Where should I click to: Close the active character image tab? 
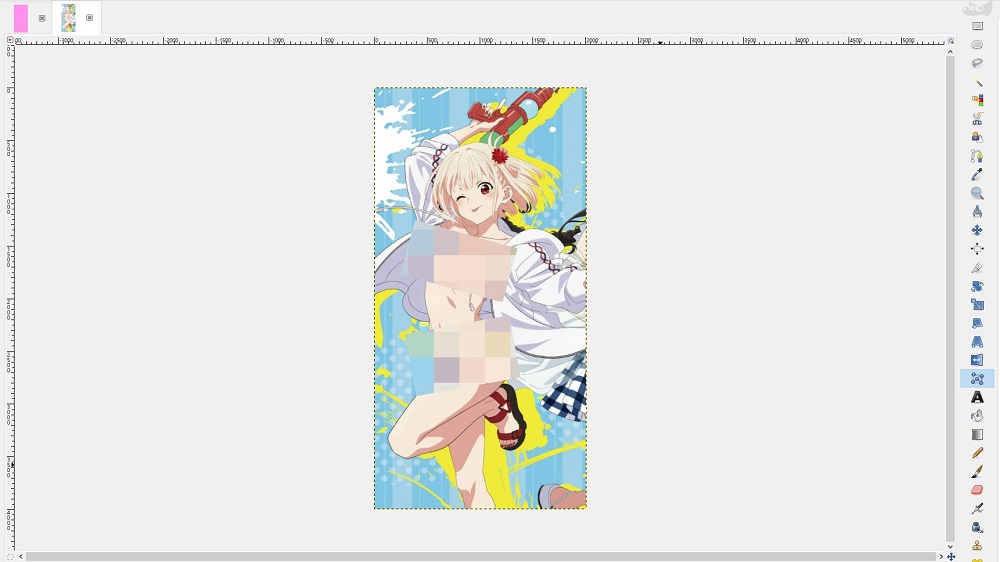(90, 18)
